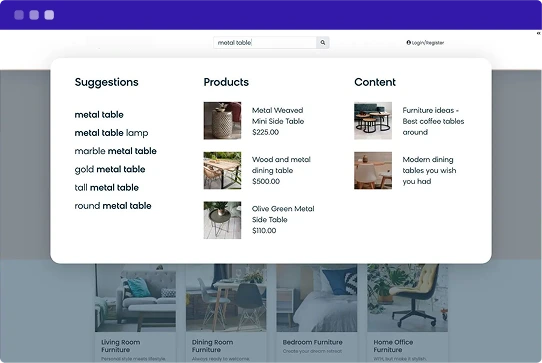This screenshot has width=542, height=363.
Task: Click the Login/Register user icon
Action: click(409, 43)
